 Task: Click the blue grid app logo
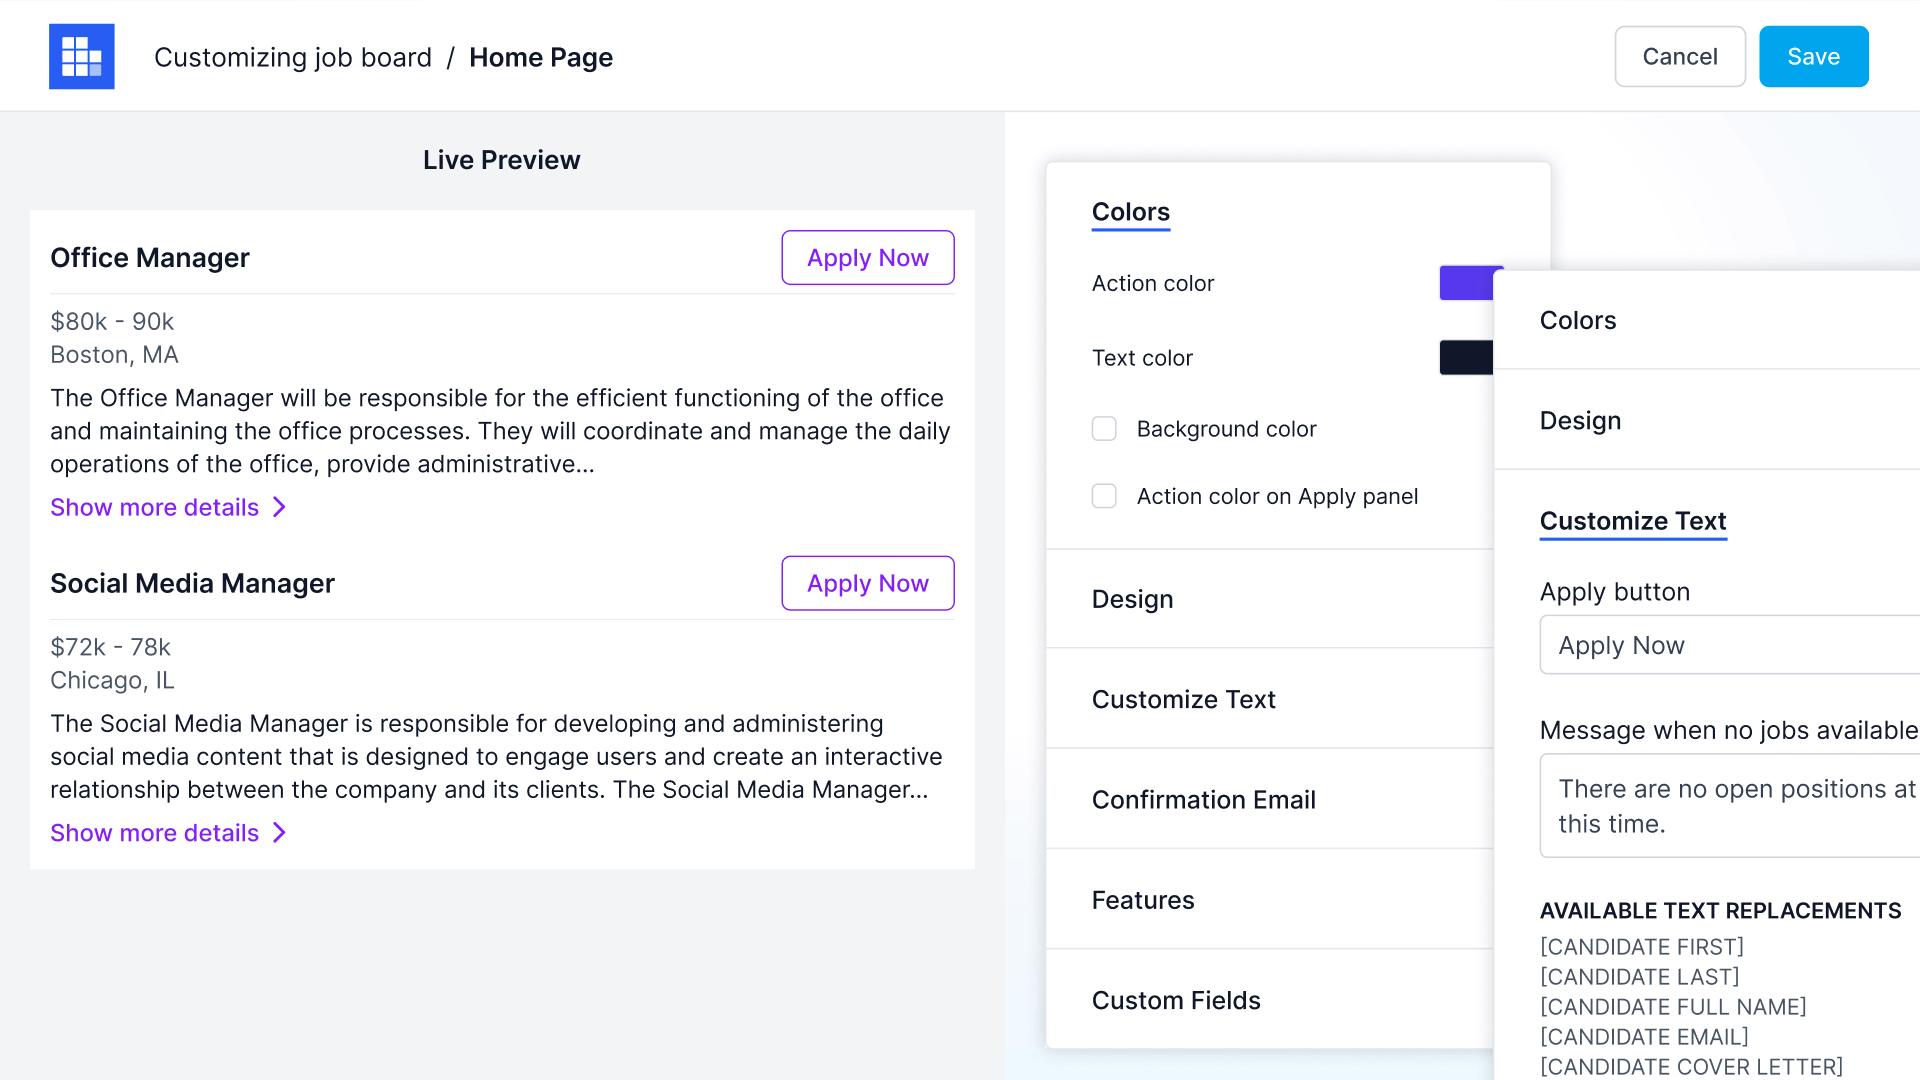tap(81, 57)
